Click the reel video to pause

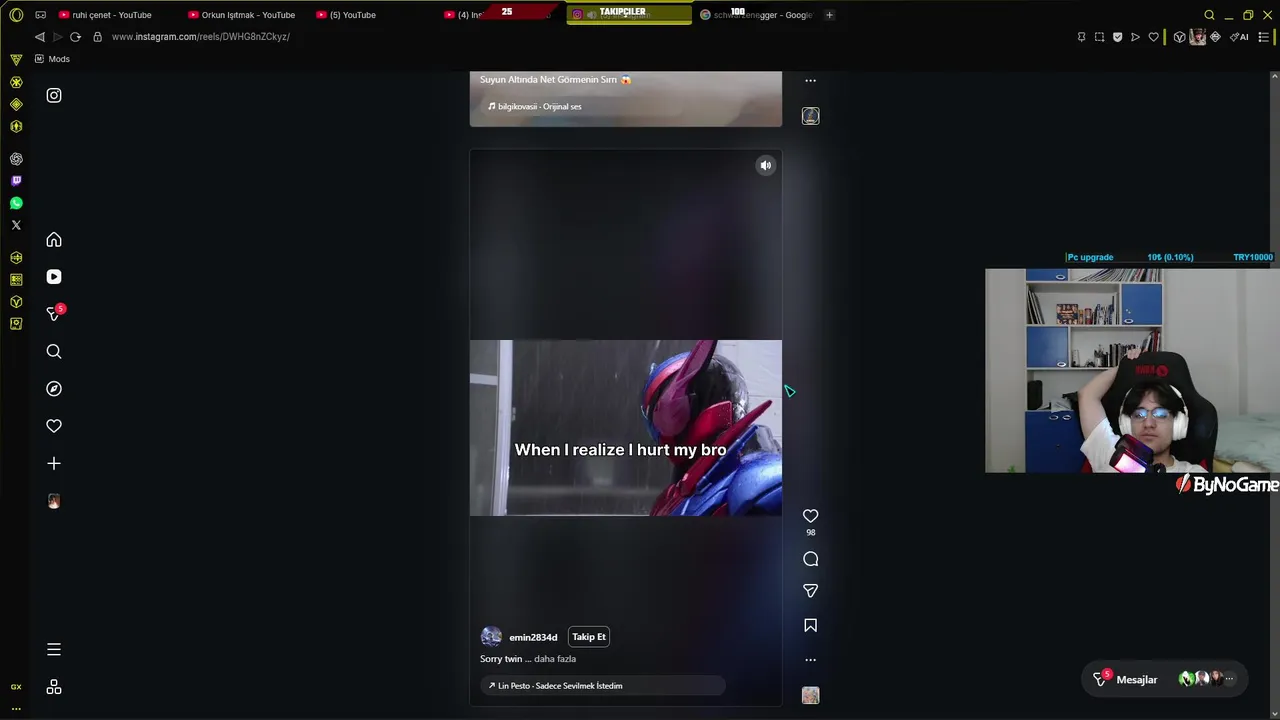point(626,428)
